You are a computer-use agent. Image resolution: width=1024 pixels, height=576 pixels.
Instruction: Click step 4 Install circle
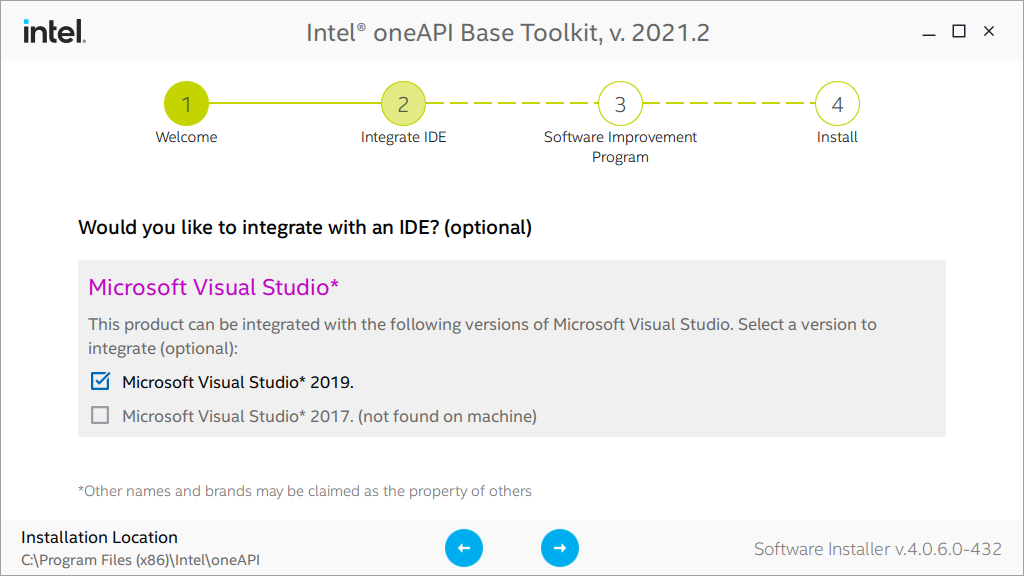pyautogui.click(x=837, y=104)
